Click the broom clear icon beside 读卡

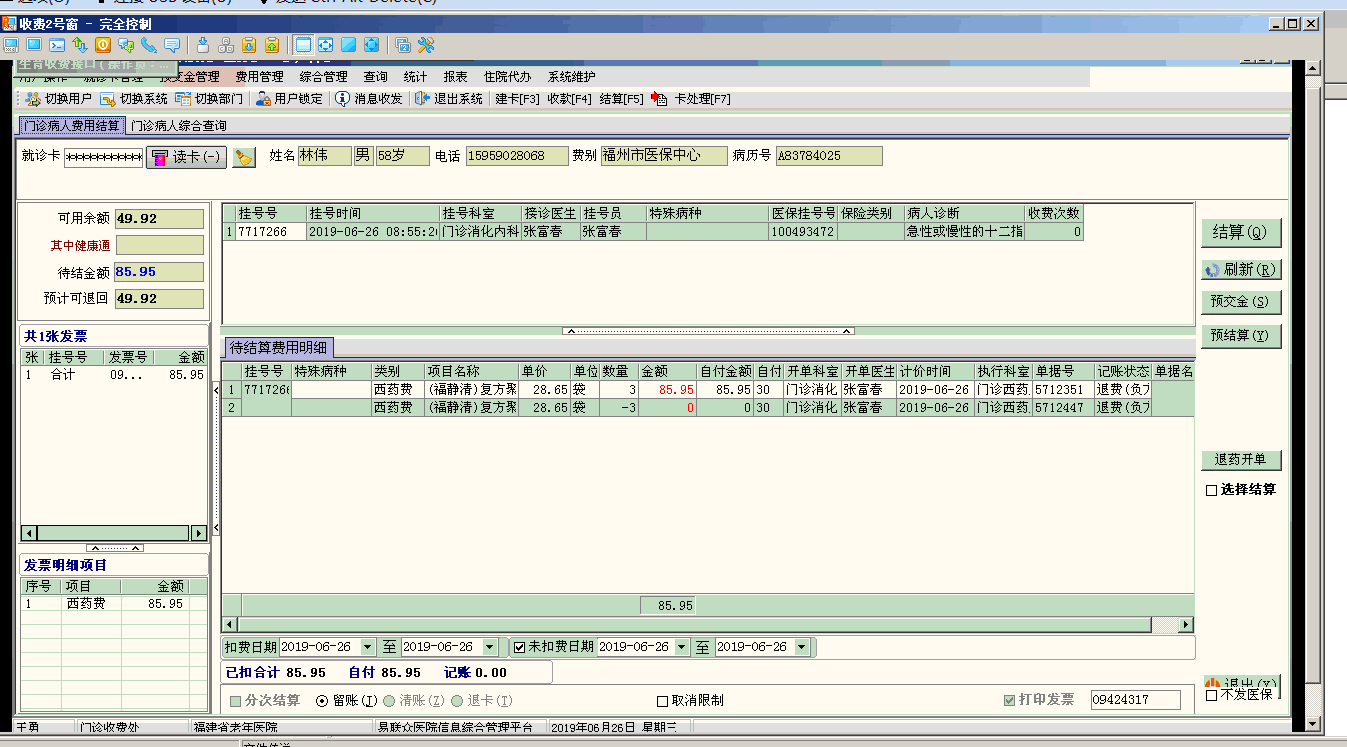pyautogui.click(x=244, y=157)
